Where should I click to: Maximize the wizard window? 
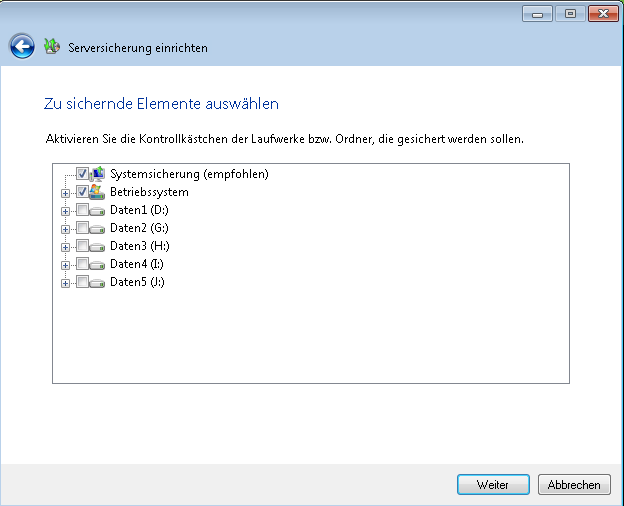570,14
